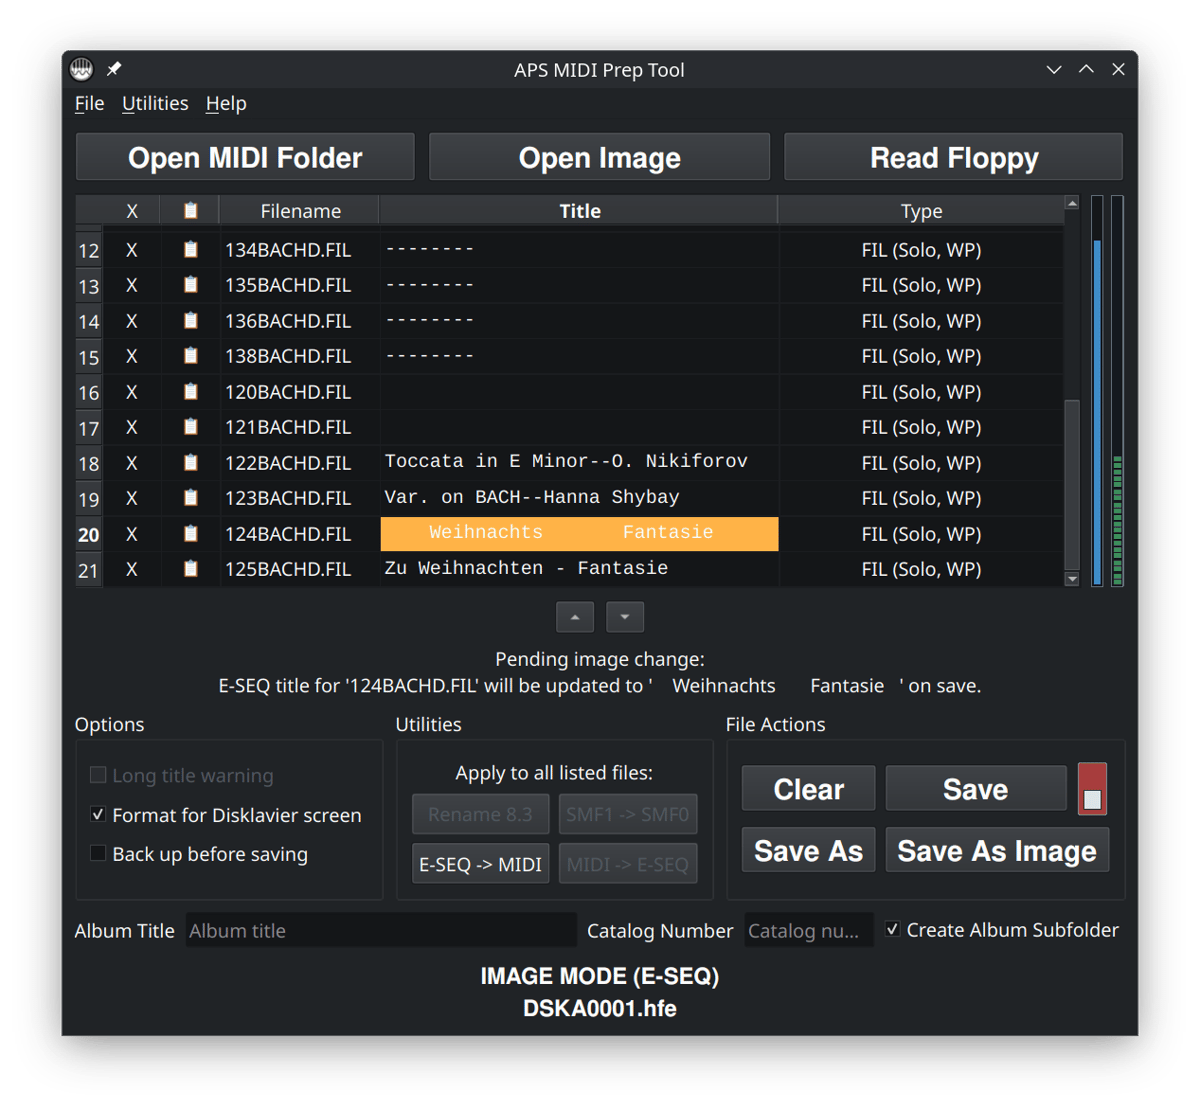Move selected file up with arrow button
This screenshot has height=1109, width=1200.
pyautogui.click(x=575, y=617)
